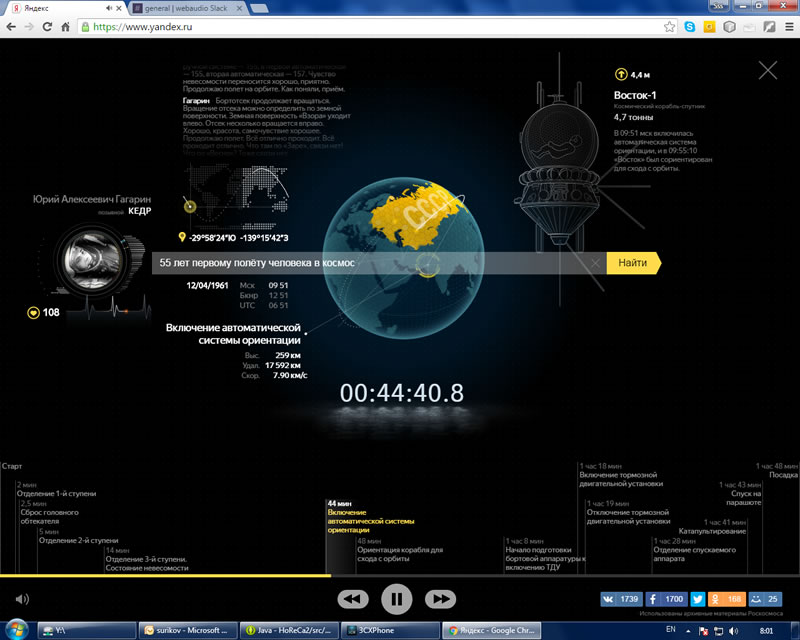Share on Twitter
Image resolution: width=800 pixels, height=640 pixels.
(697, 599)
